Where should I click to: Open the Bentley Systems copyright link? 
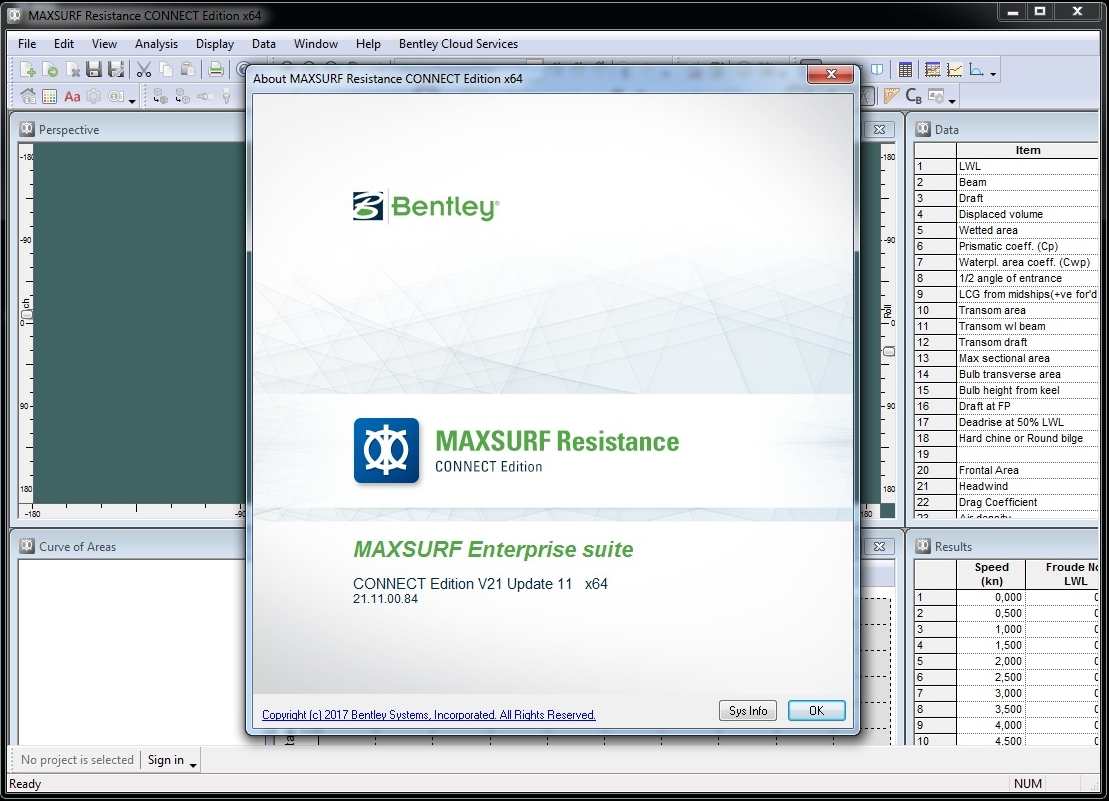[429, 715]
